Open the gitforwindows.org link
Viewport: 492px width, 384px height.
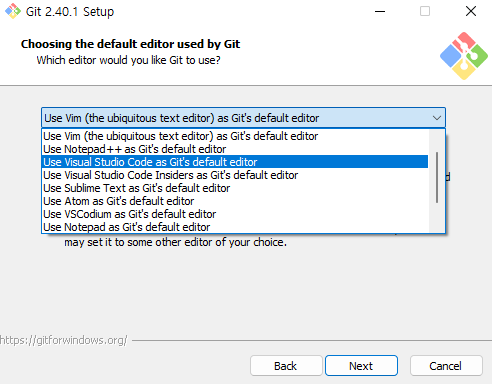[63, 340]
